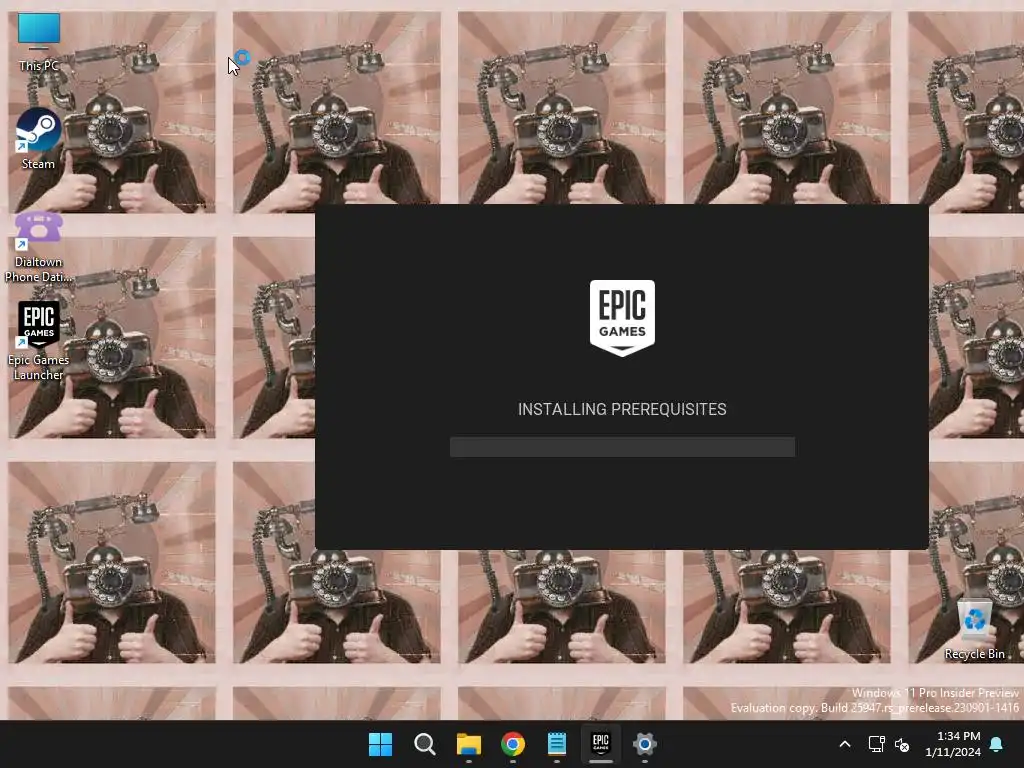Open File Explorer from the taskbar
The height and width of the screenshot is (768, 1024).
point(469,744)
